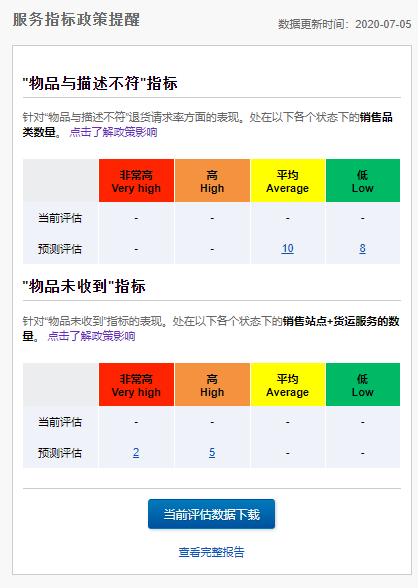Viewport: 418px width, 588px height.
Task: Click the predicted Low count 8
Action: tap(363, 248)
